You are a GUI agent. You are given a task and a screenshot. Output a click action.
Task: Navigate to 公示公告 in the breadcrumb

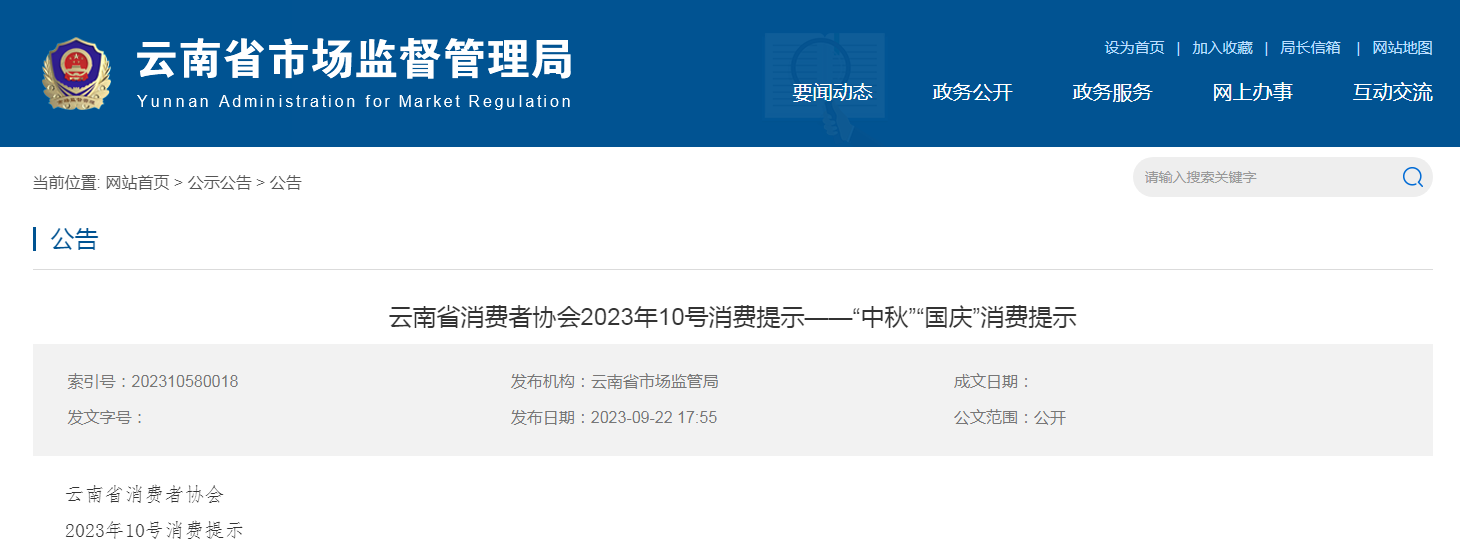pos(220,182)
